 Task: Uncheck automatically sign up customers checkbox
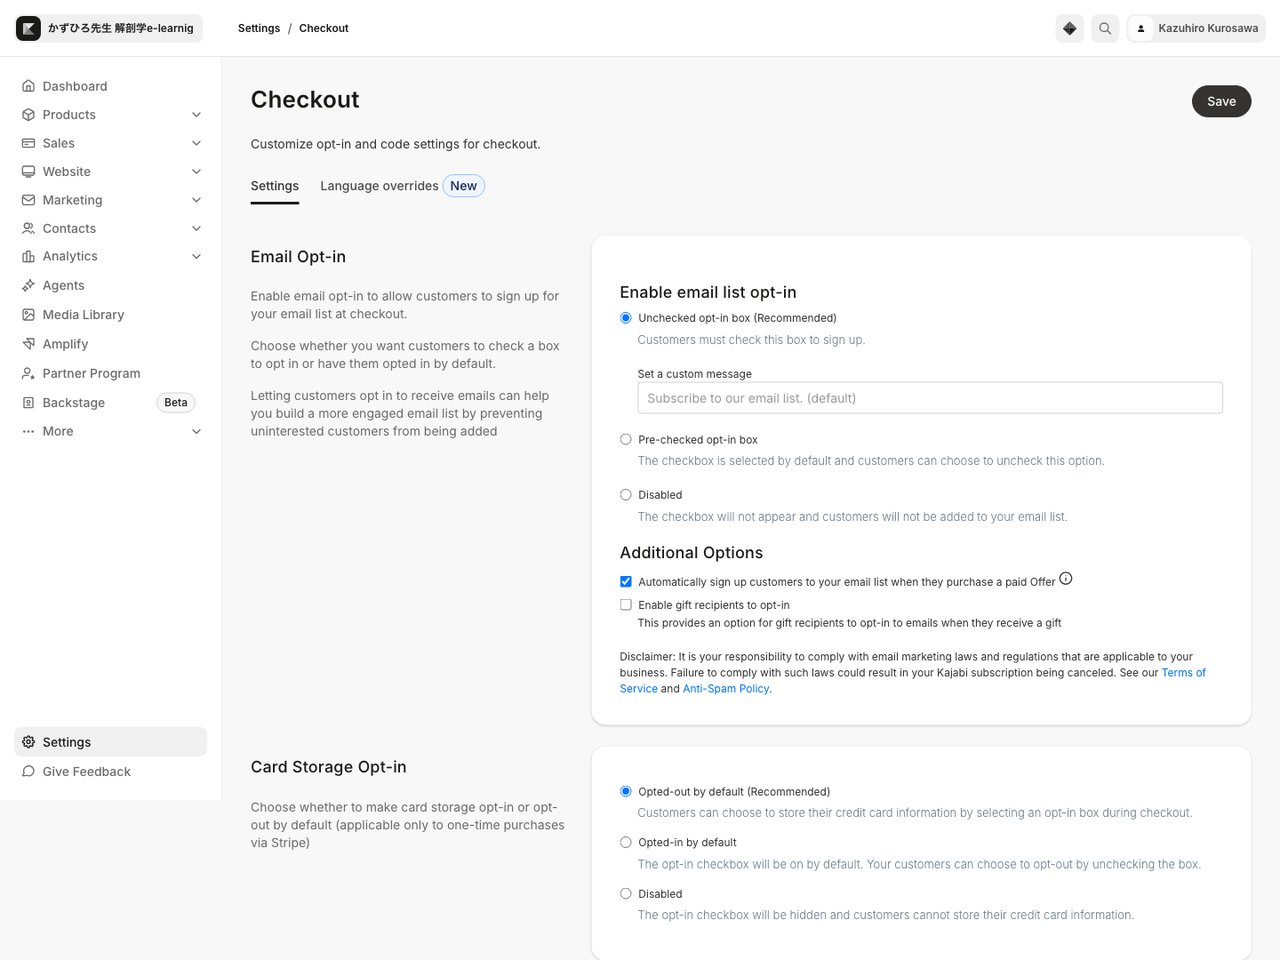pyautogui.click(x=626, y=581)
